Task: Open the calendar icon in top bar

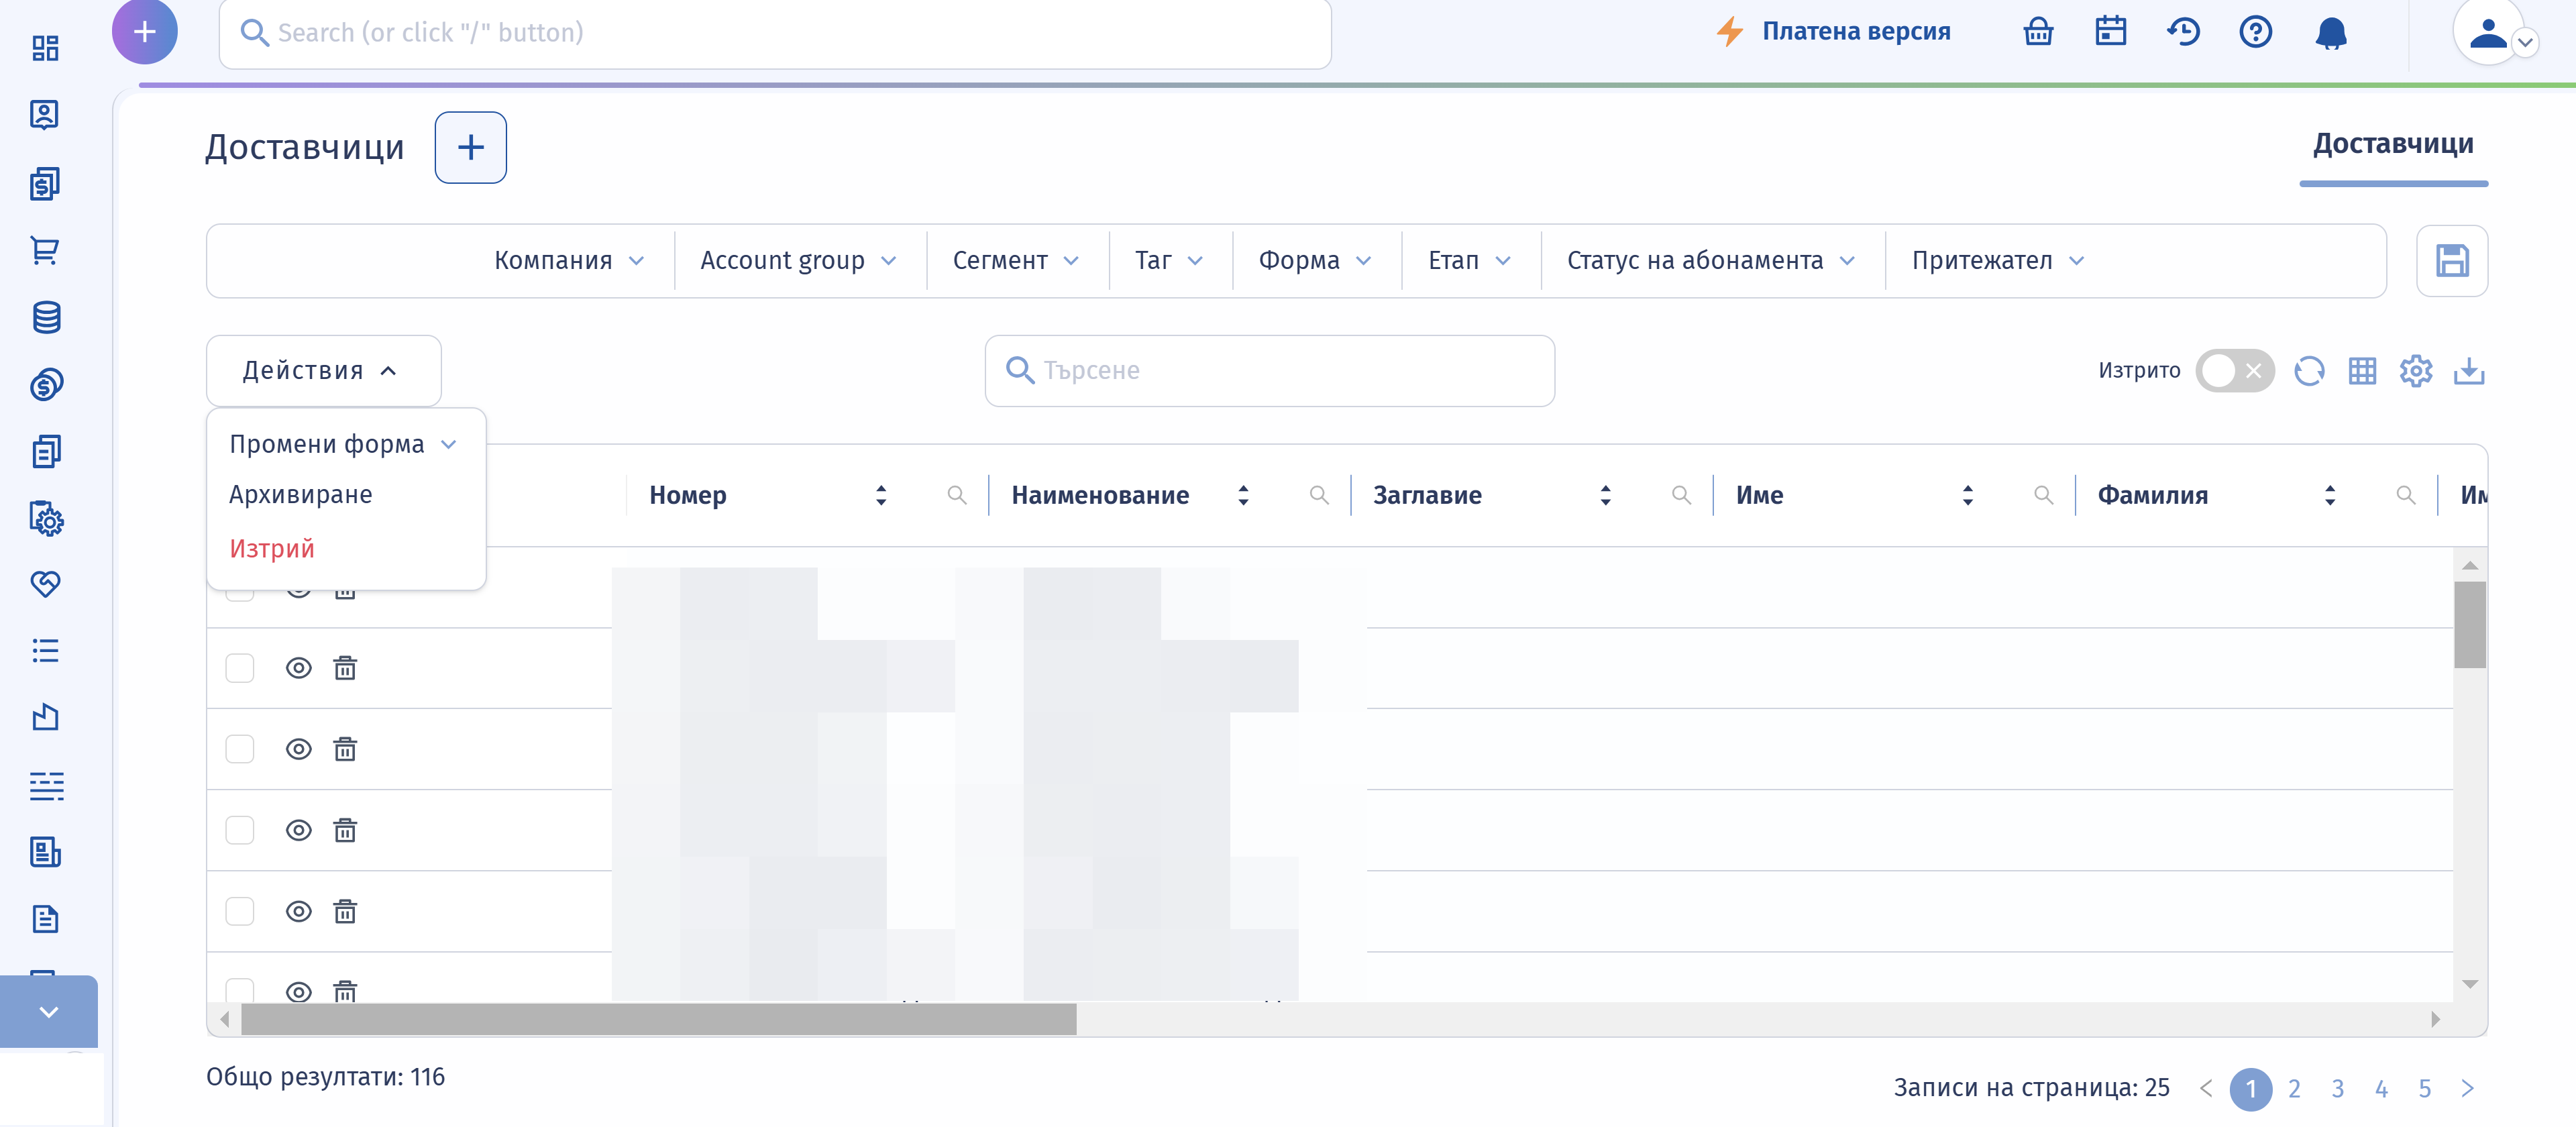Action: tap(2110, 32)
